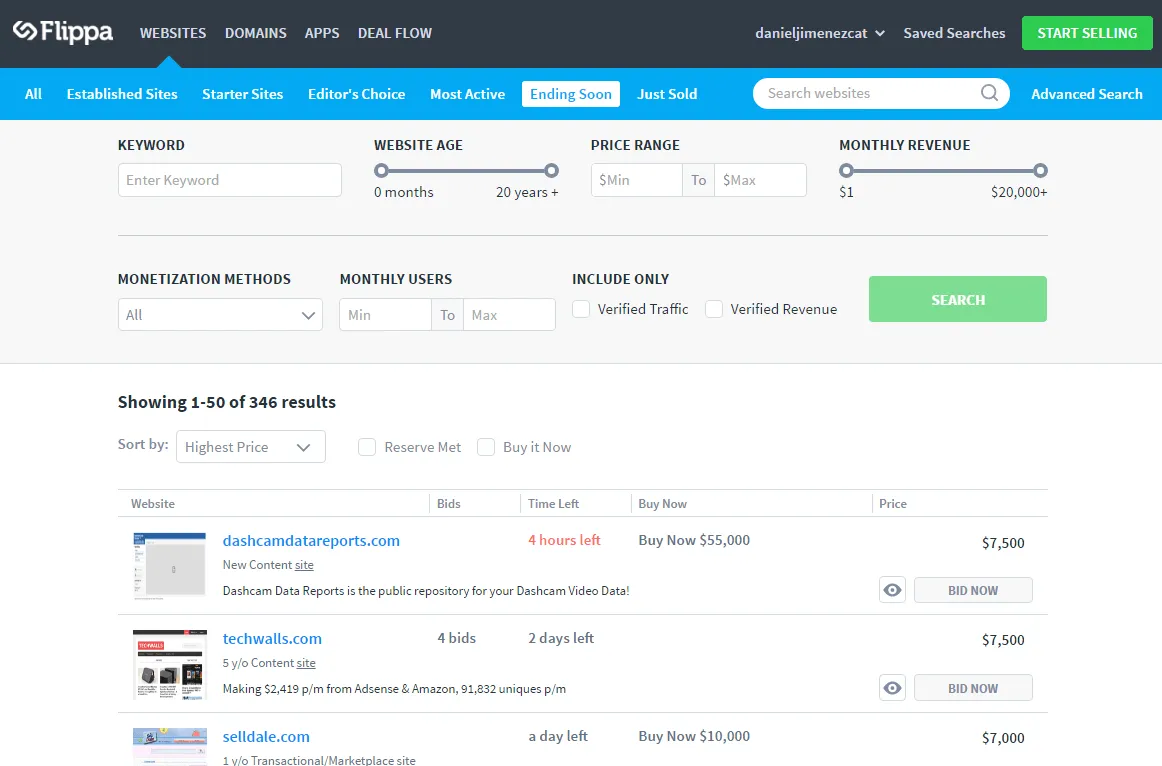Open techwalls.com thumbnail image
1162x766 pixels.
[170, 665]
